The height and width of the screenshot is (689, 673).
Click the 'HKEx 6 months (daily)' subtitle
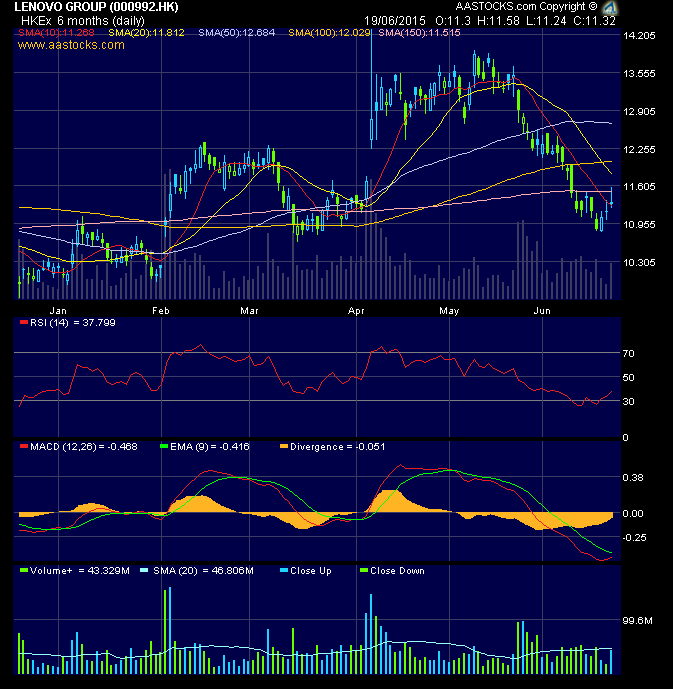point(83,21)
